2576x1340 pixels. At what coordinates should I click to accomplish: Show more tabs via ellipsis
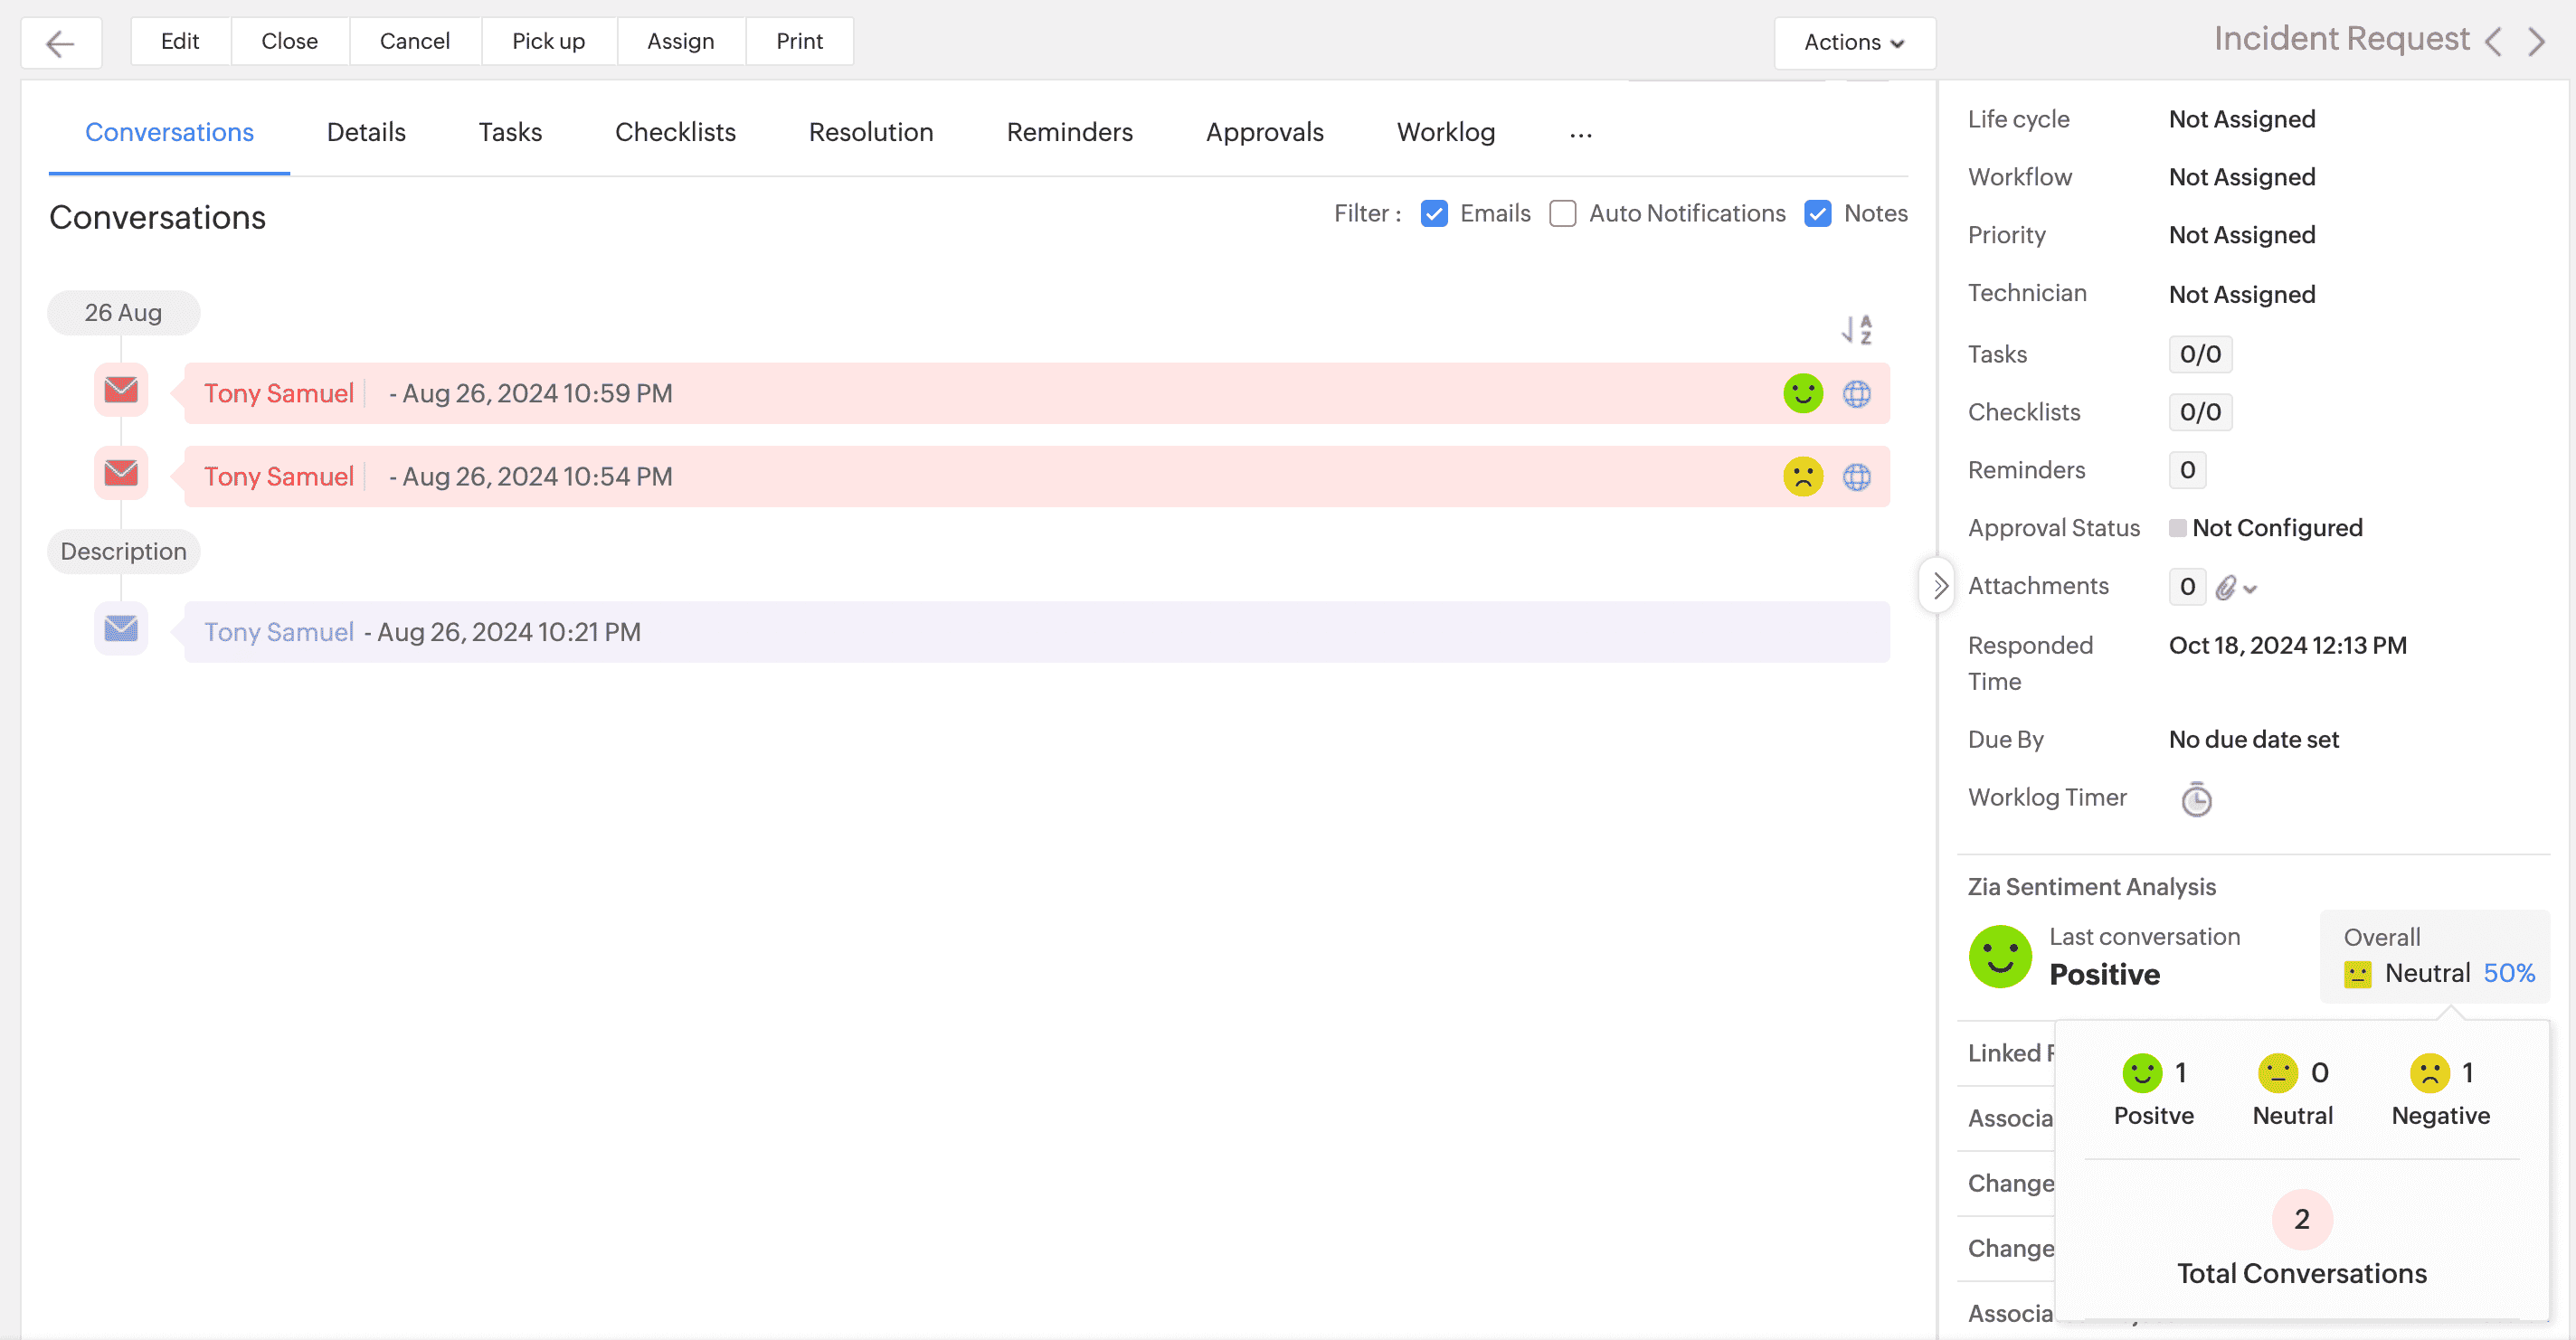click(x=1580, y=133)
